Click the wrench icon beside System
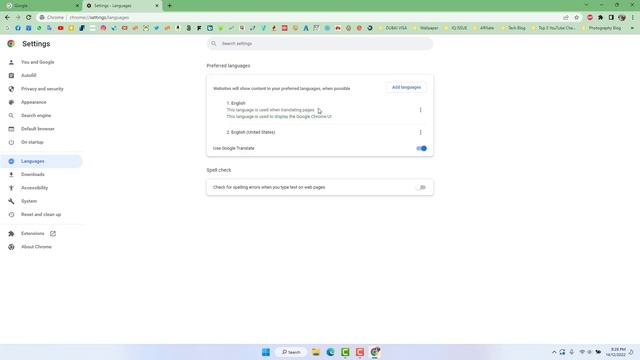 tap(11, 201)
